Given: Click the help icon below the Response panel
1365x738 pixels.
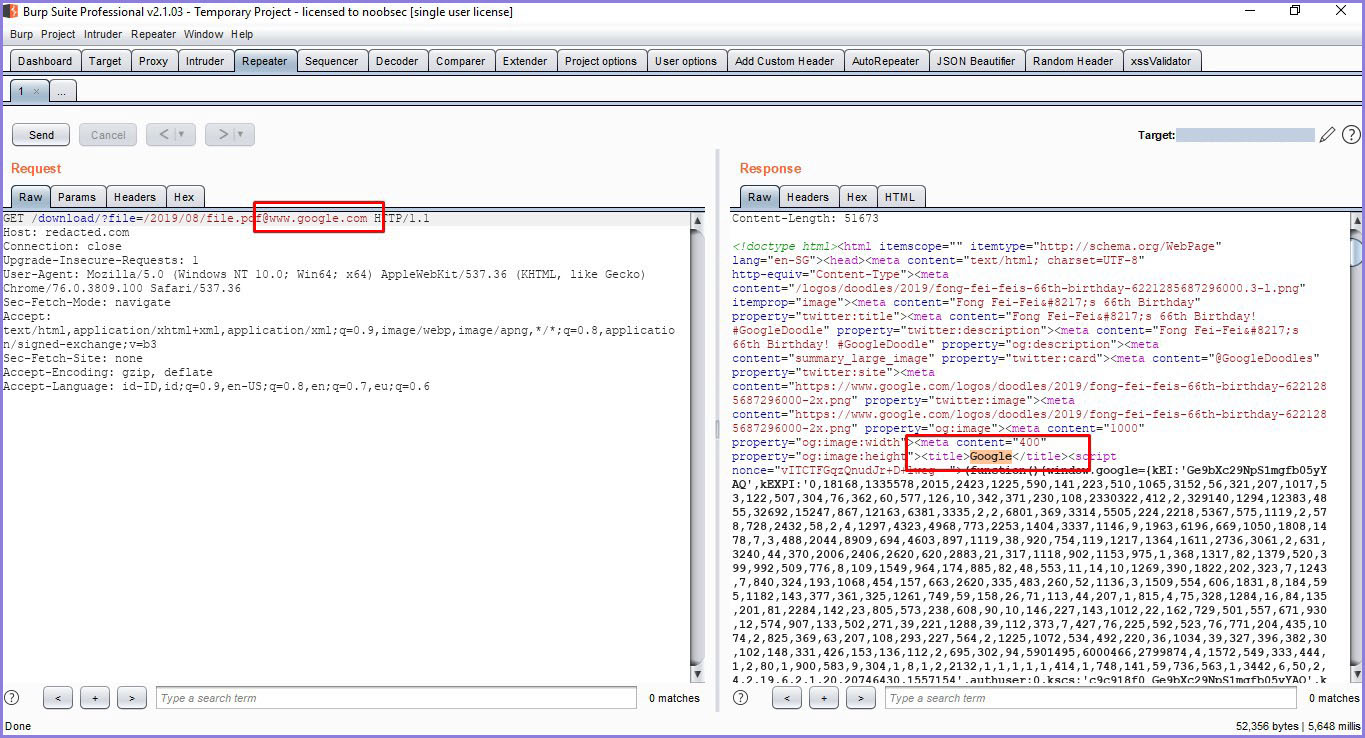Looking at the screenshot, I should tap(739, 697).
